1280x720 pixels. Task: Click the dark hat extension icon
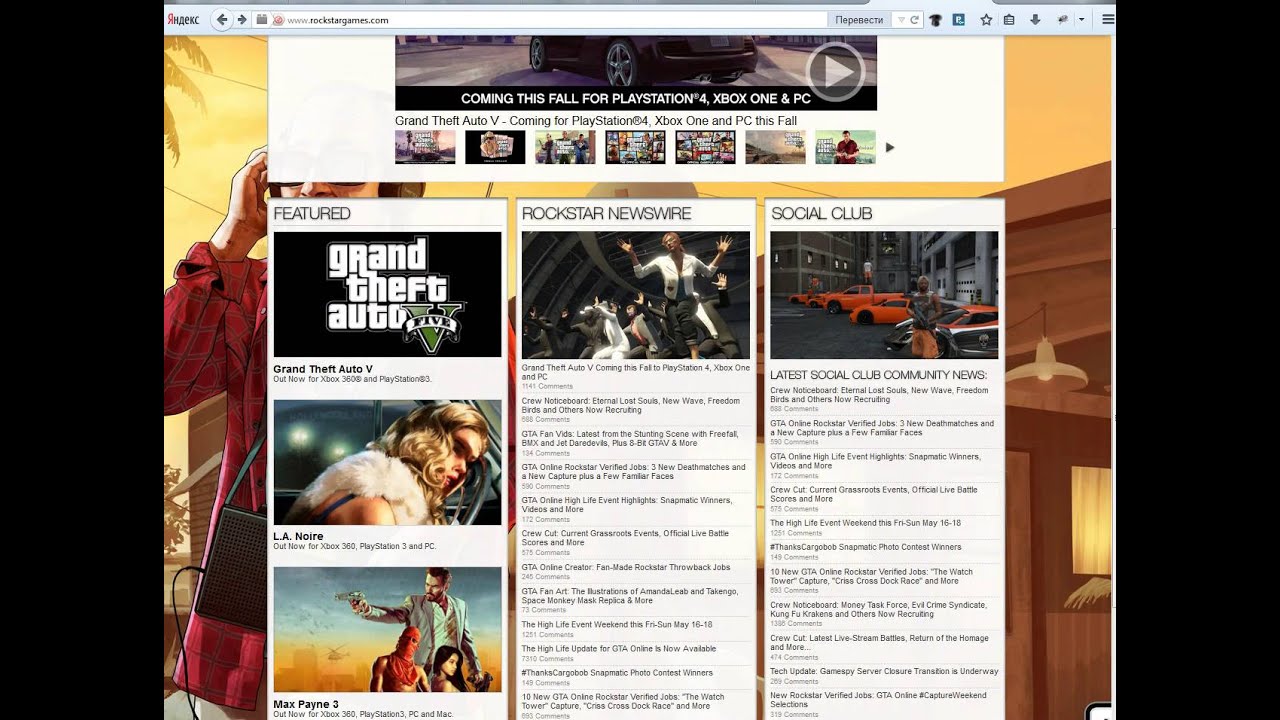click(x=936, y=19)
